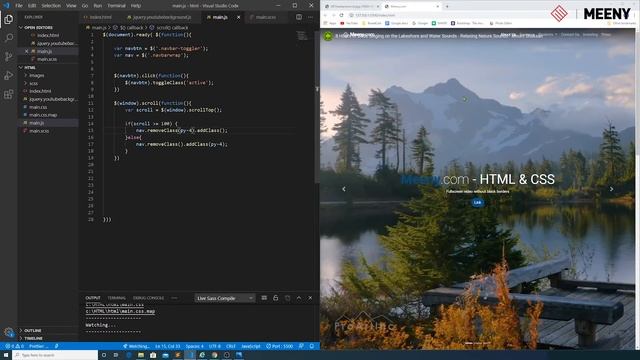Open main.scss in Open Editors list
Image resolution: width=640 pixels, height=360 pixels.
click(47, 59)
